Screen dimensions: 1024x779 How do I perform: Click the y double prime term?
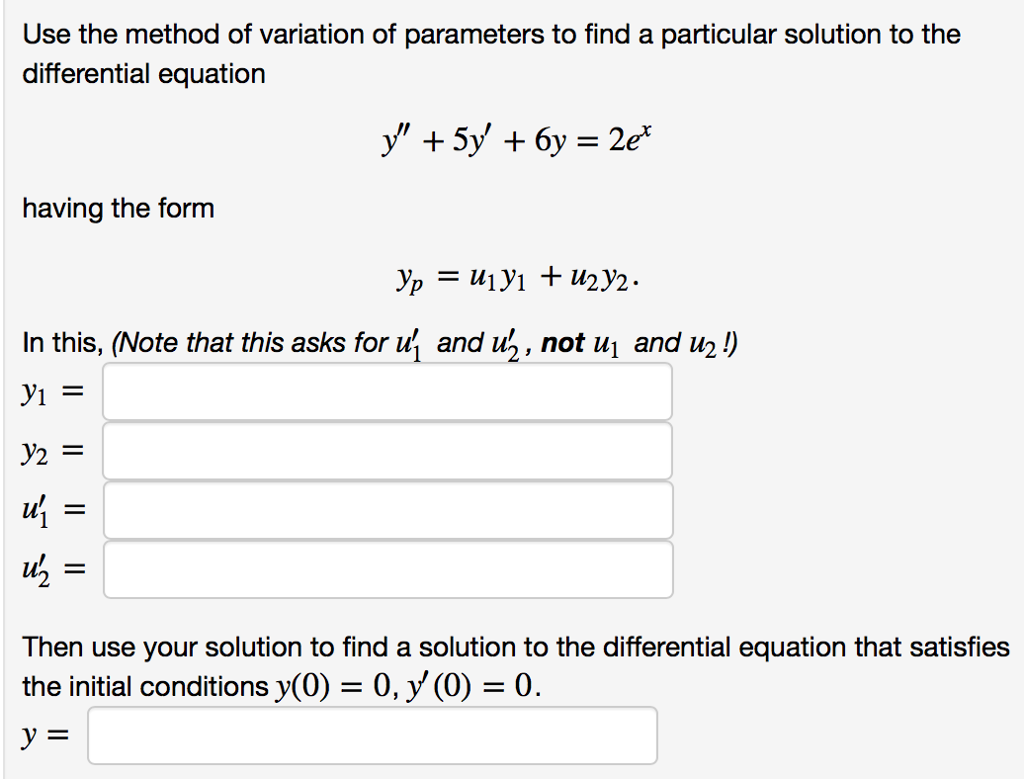point(398,140)
